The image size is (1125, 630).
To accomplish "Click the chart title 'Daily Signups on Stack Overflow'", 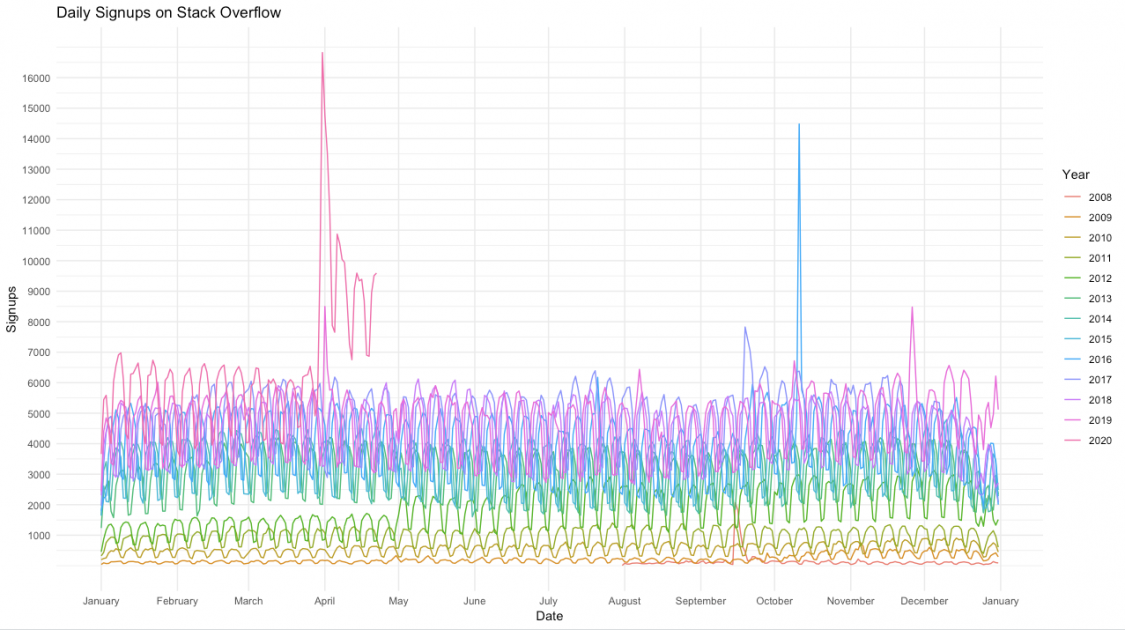I will click(169, 13).
